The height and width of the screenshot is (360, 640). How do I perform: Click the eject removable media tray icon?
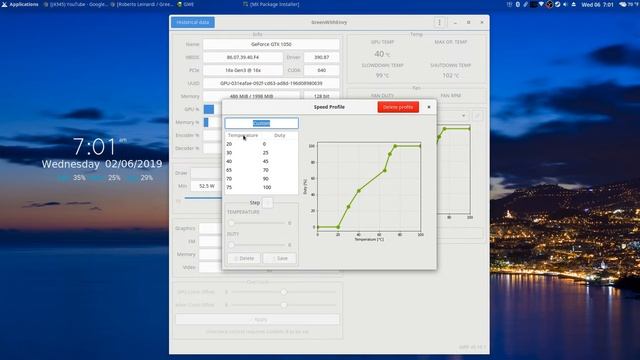(x=574, y=4)
